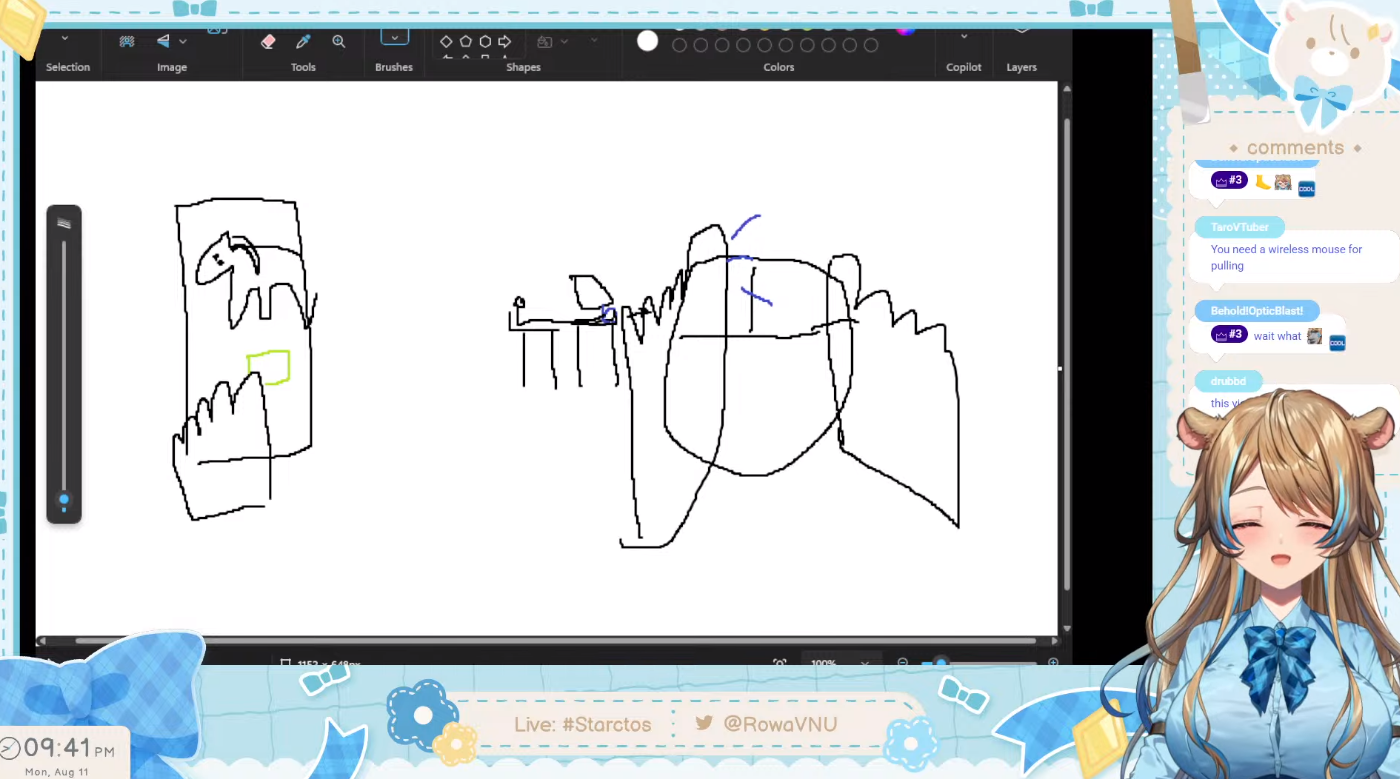
Task: Click the wireless mouse comment text
Action: tap(1286, 257)
